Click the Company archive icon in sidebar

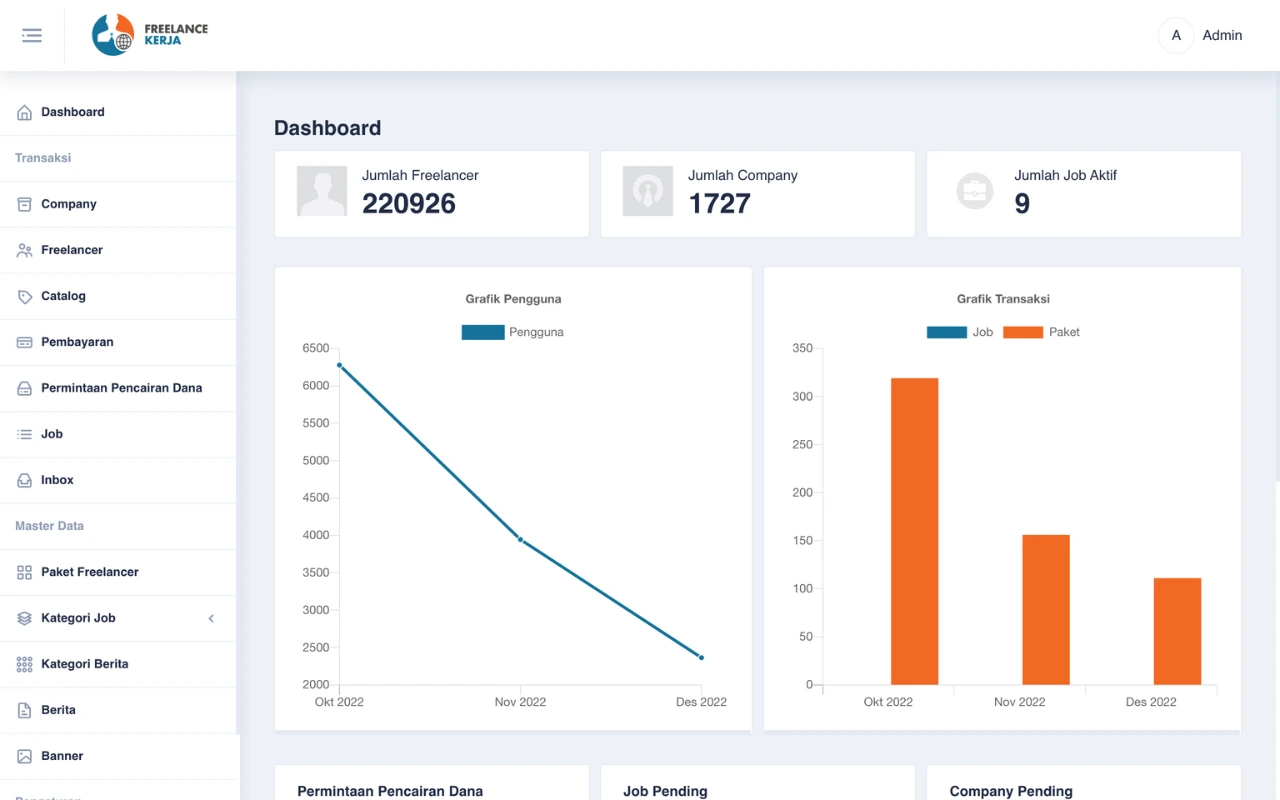pyautogui.click(x=25, y=204)
